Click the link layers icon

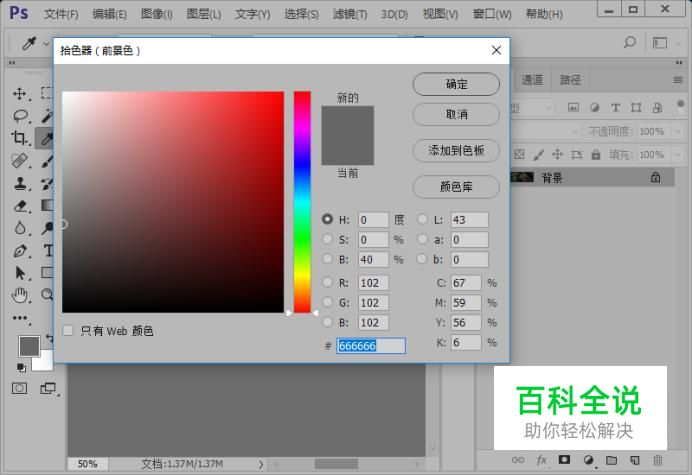518,460
